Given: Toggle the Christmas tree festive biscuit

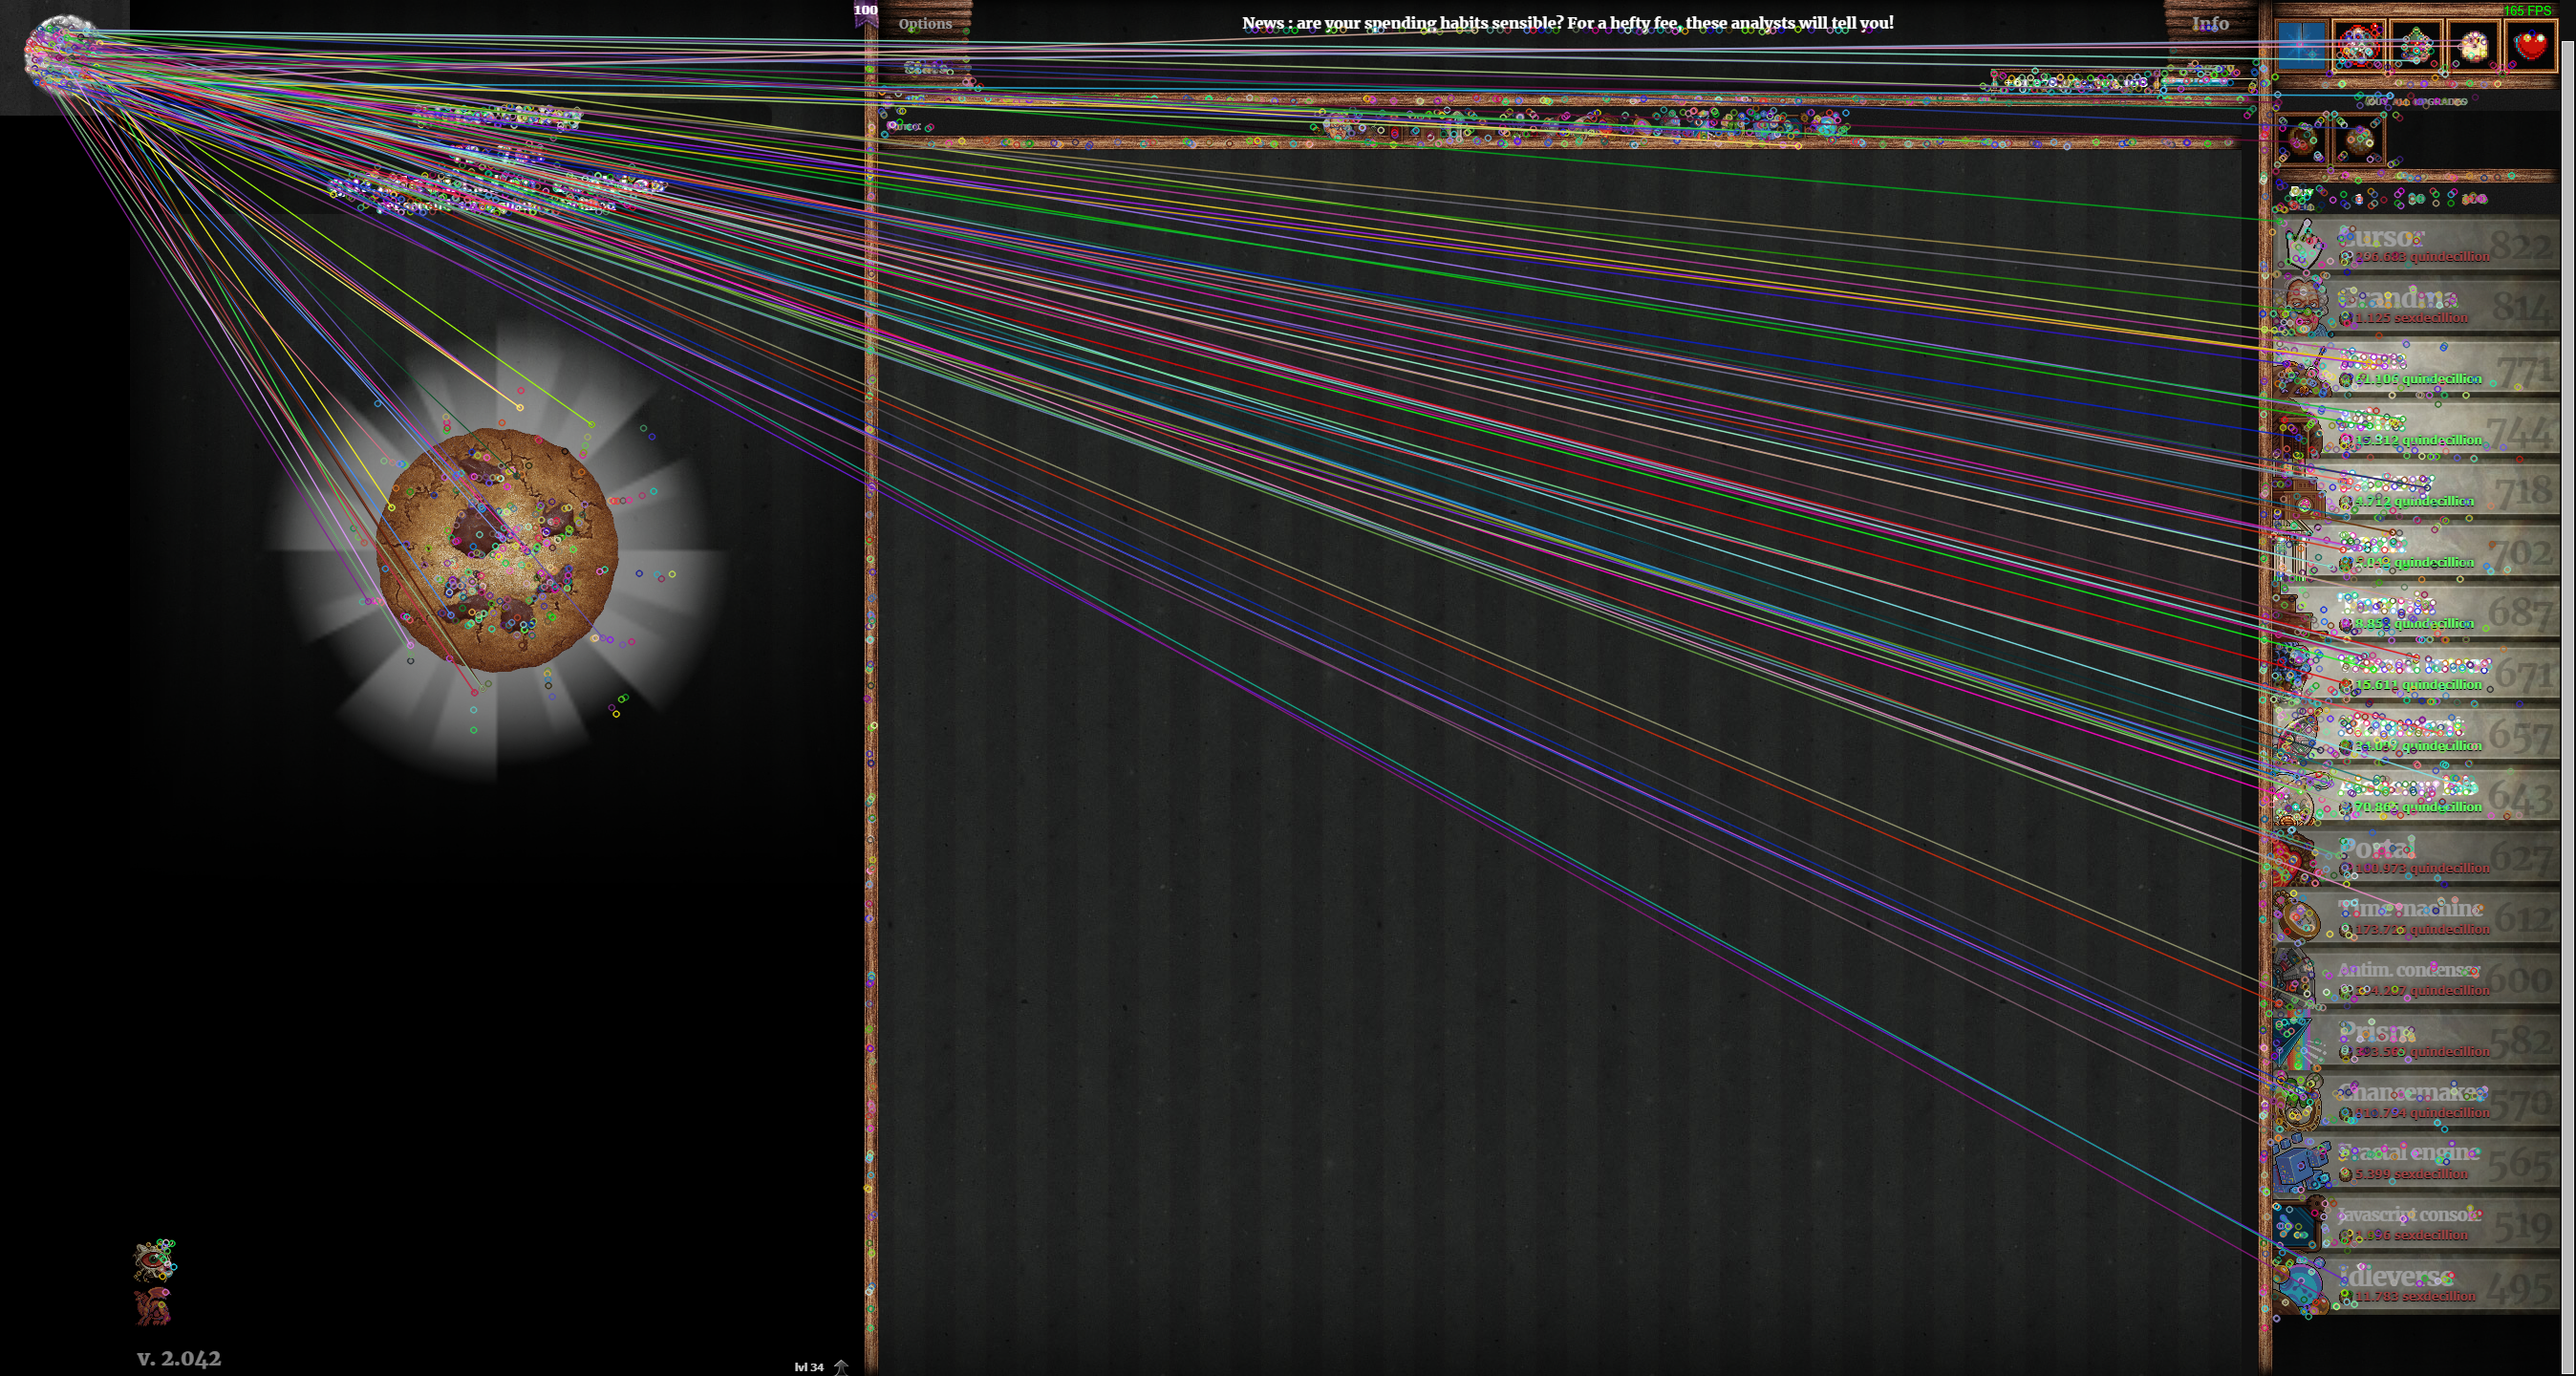Looking at the screenshot, I should tap(2415, 47).
